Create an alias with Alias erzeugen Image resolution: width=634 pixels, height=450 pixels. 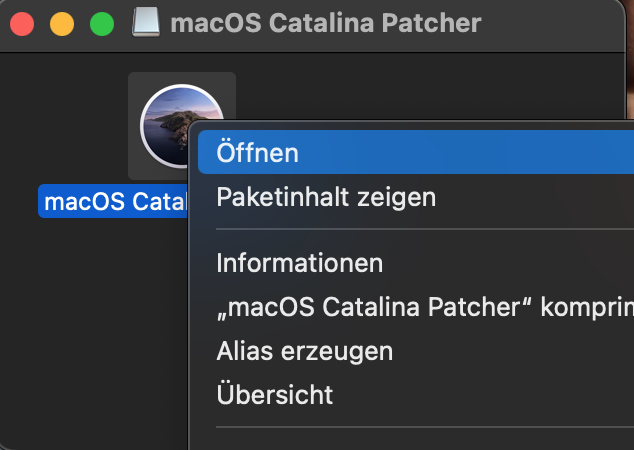[304, 351]
